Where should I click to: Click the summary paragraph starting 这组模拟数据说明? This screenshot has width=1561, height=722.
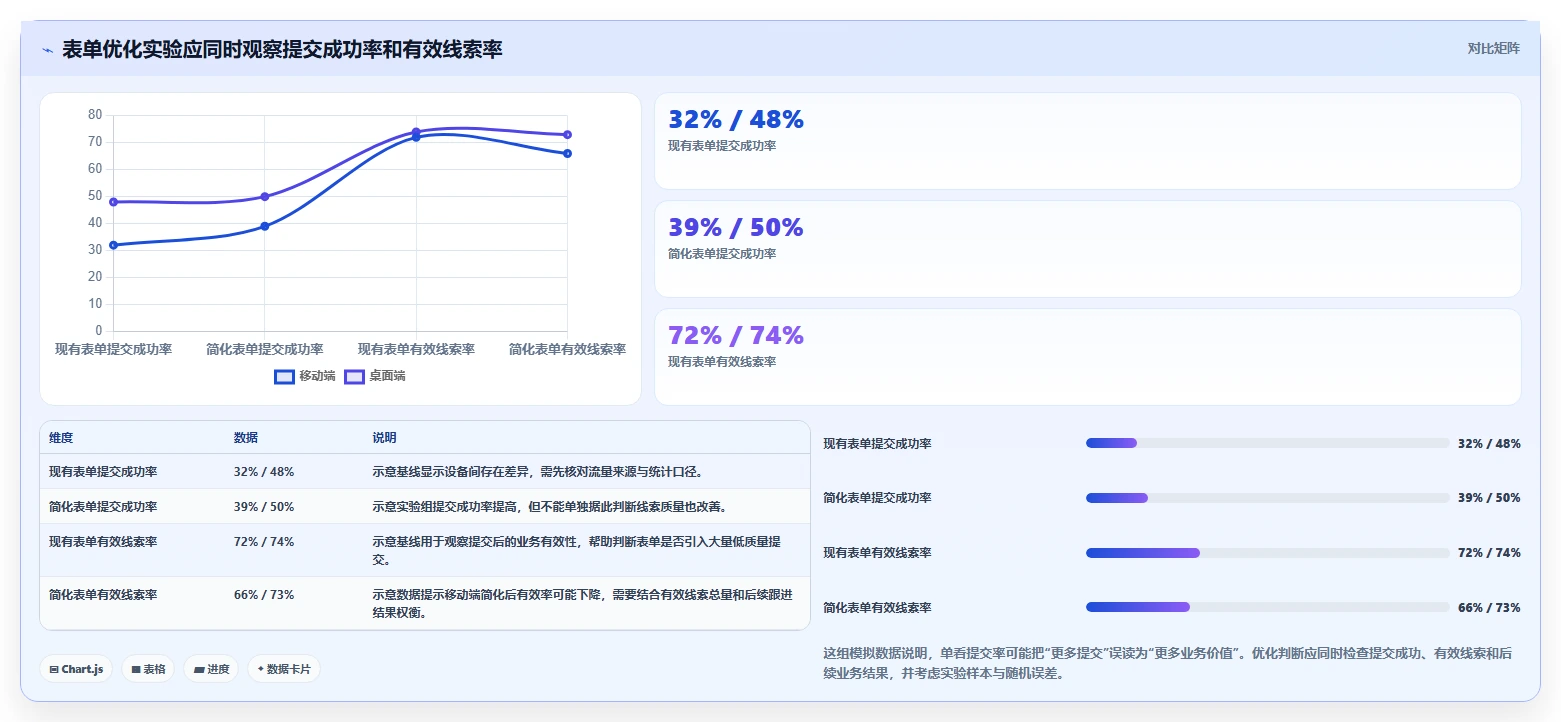pyautogui.click(x=1167, y=664)
